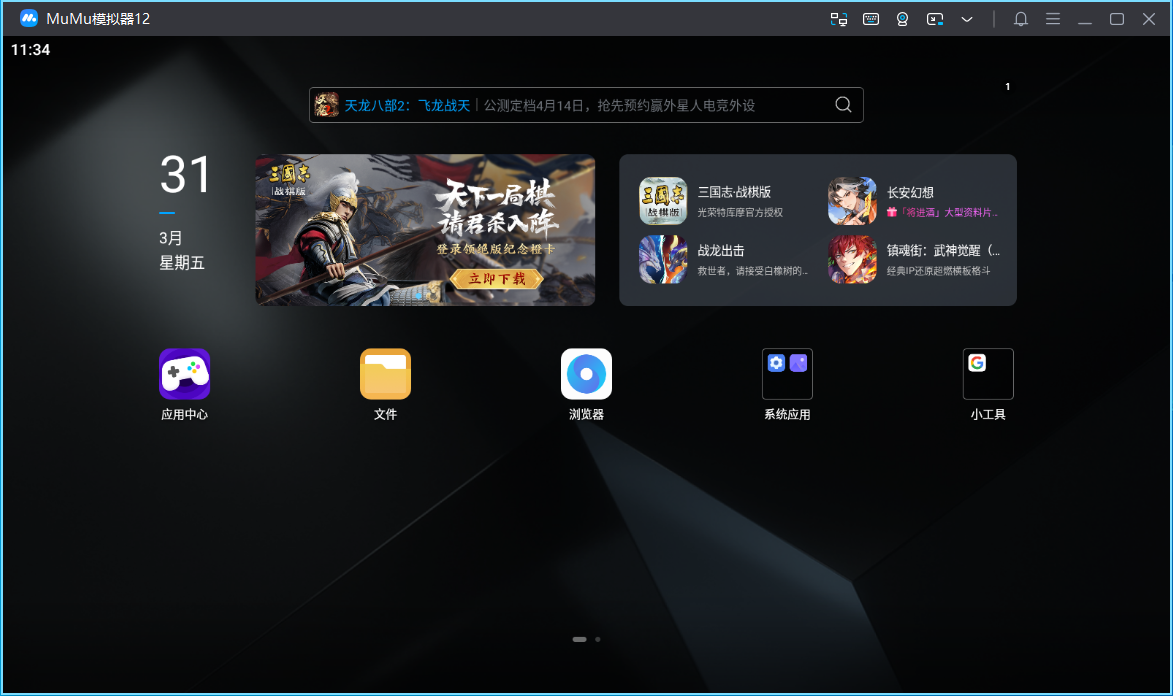
Task: Click the 天龙八部2 game icon in search bar
Action: coord(326,105)
